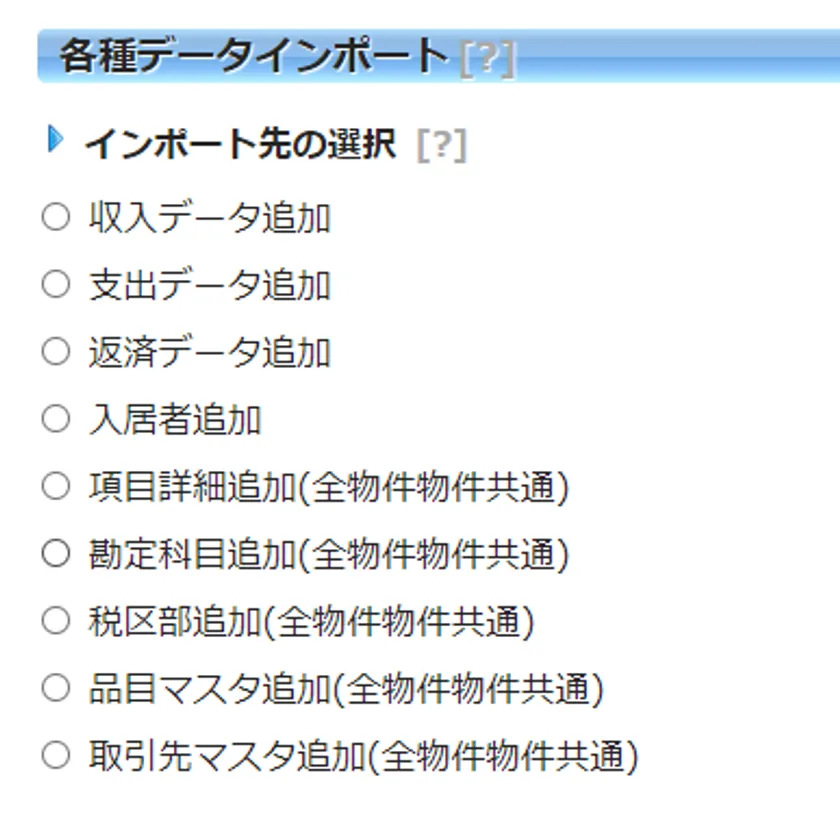Choose the 支出データ追加 radio button
This screenshot has height=829, width=840.
(56, 285)
